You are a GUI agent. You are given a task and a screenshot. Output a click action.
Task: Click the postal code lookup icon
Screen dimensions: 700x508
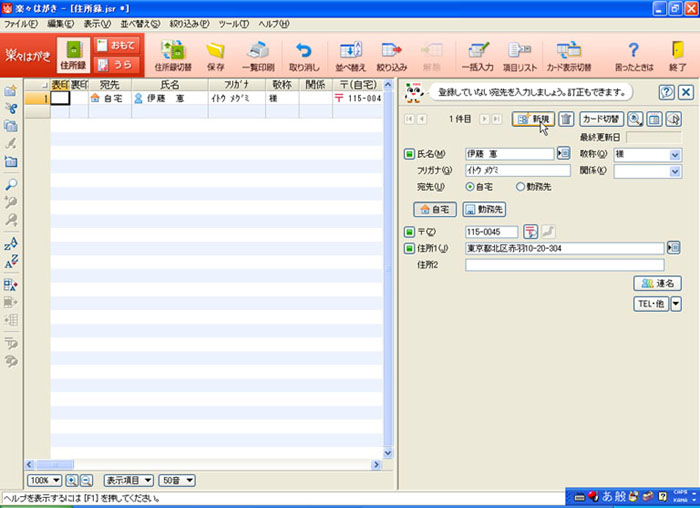point(531,232)
